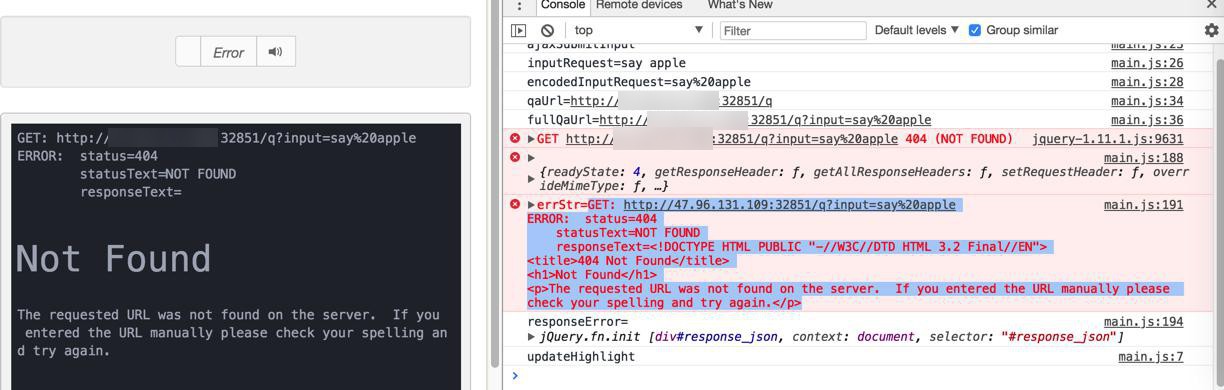This screenshot has height=390, width=1224.
Task: Follow the URL in the GET 404 row
Action: pos(731,139)
